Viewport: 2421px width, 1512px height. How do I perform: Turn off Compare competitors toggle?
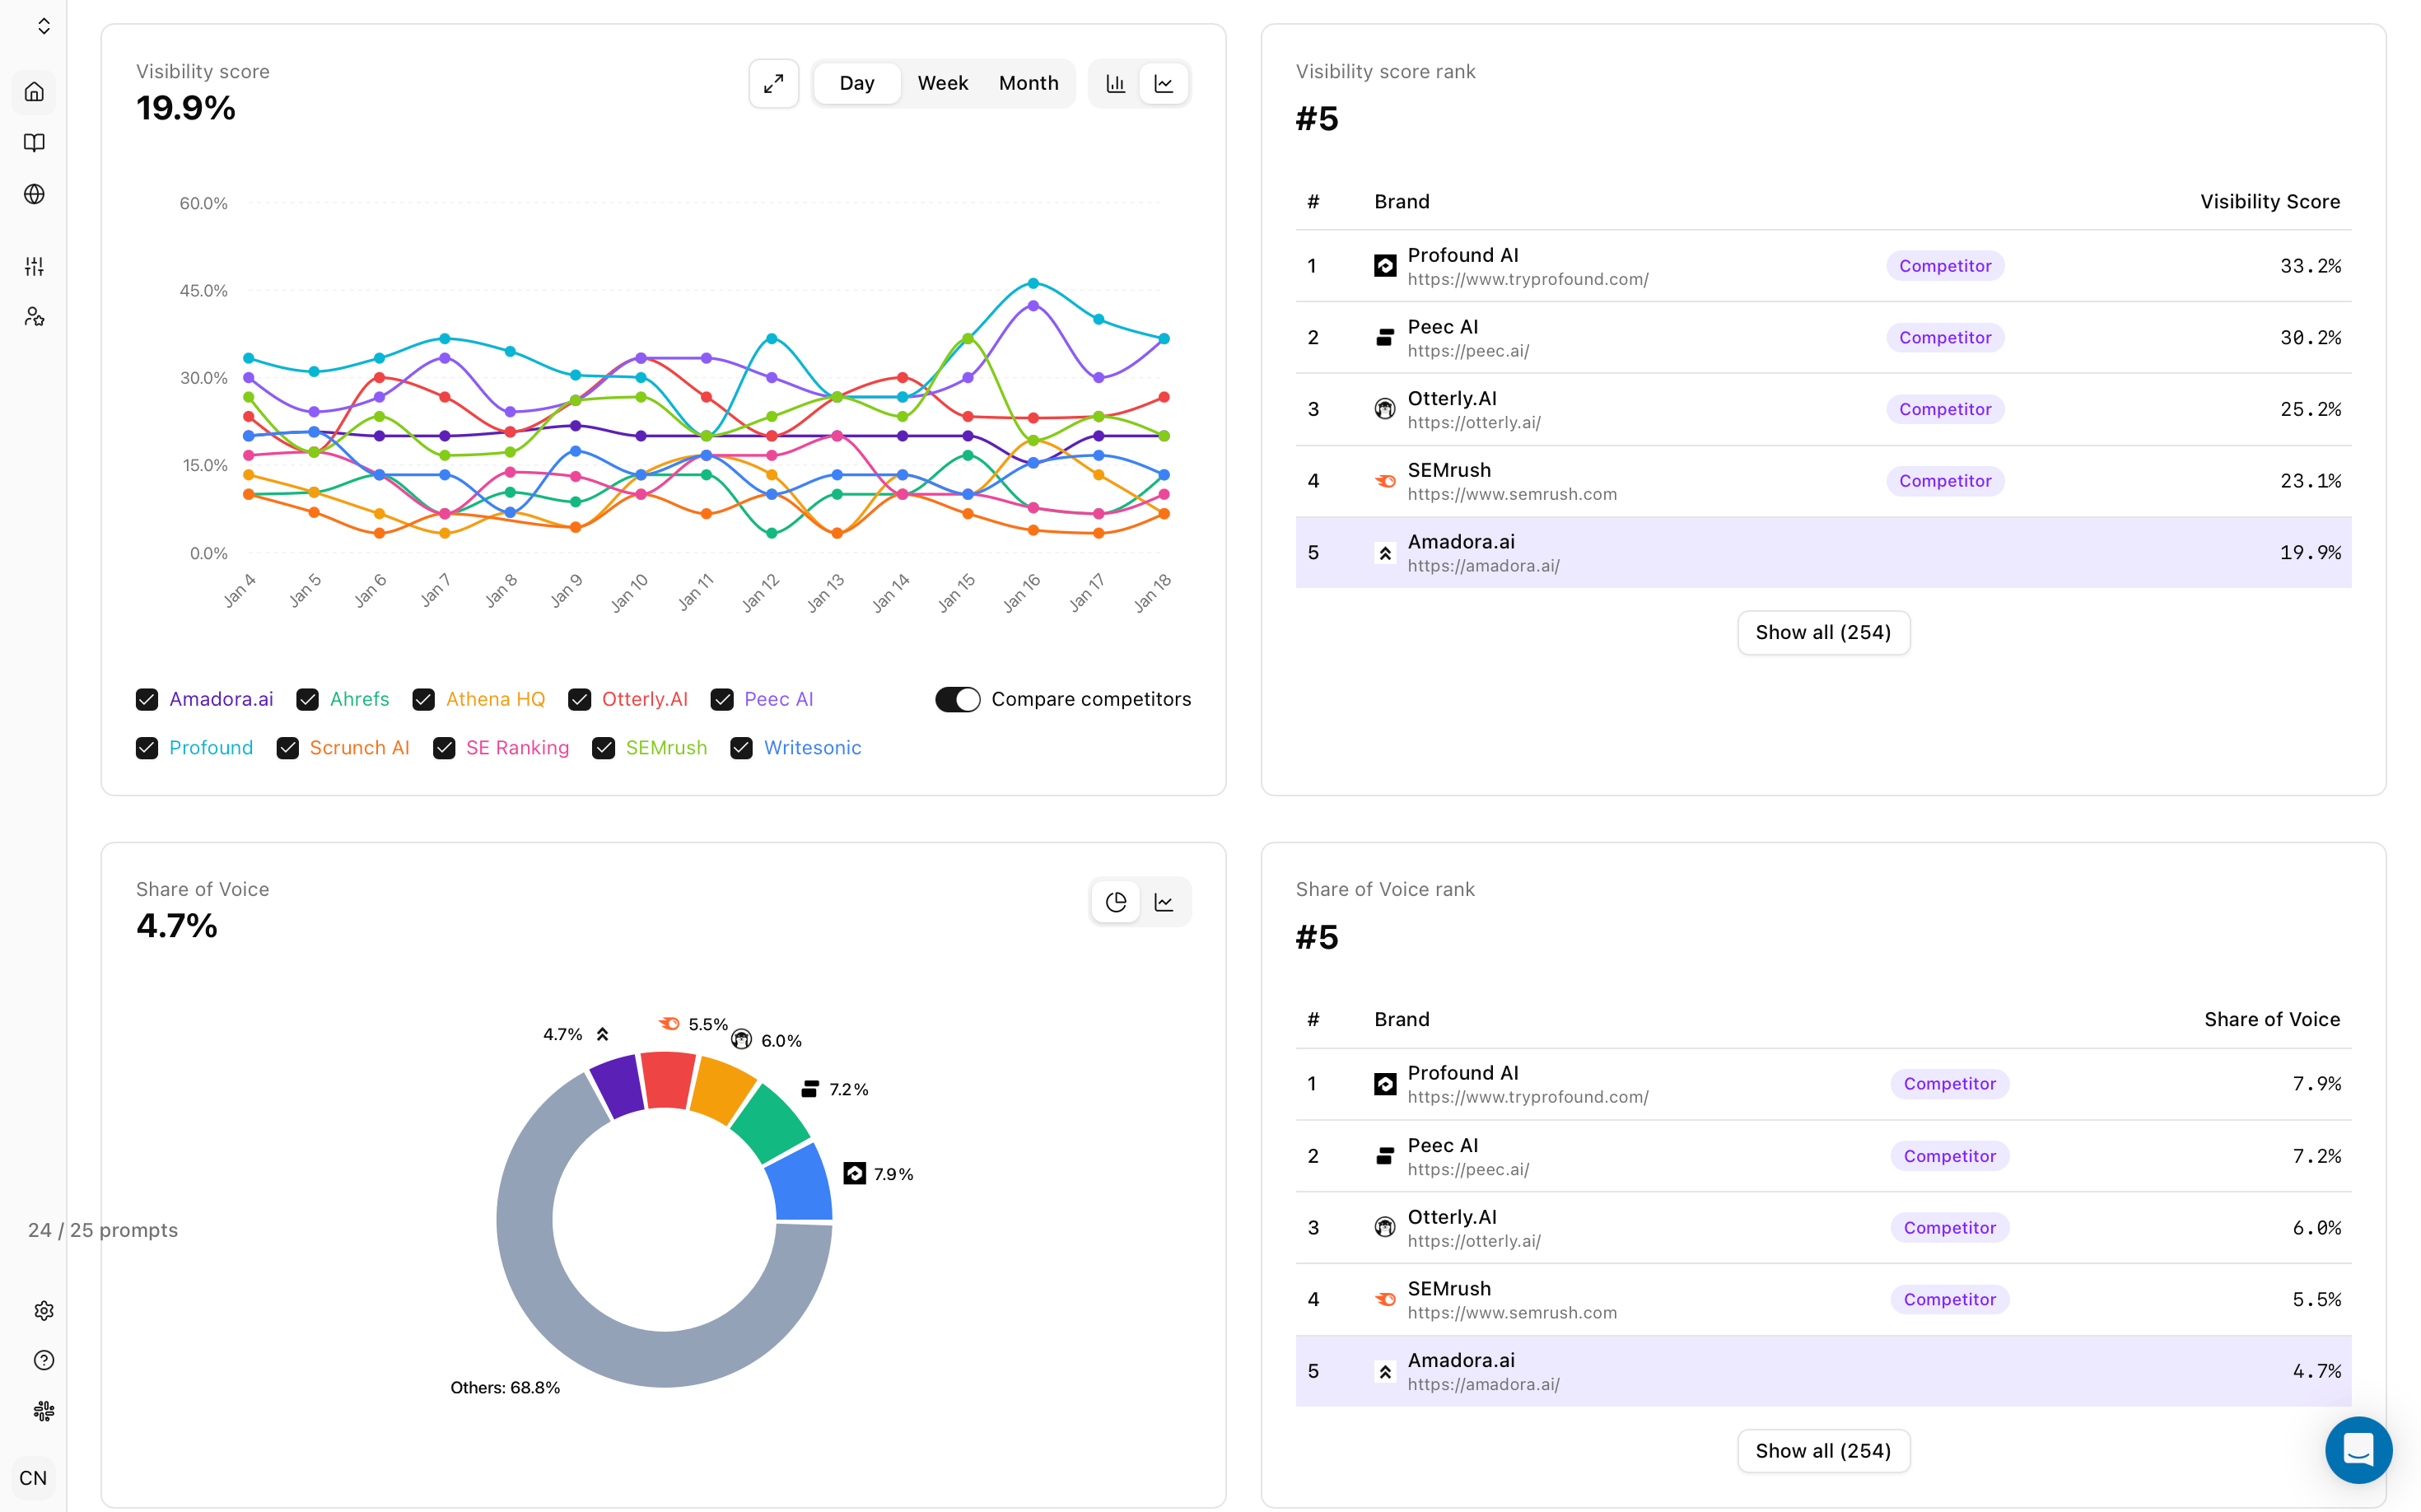(958, 700)
